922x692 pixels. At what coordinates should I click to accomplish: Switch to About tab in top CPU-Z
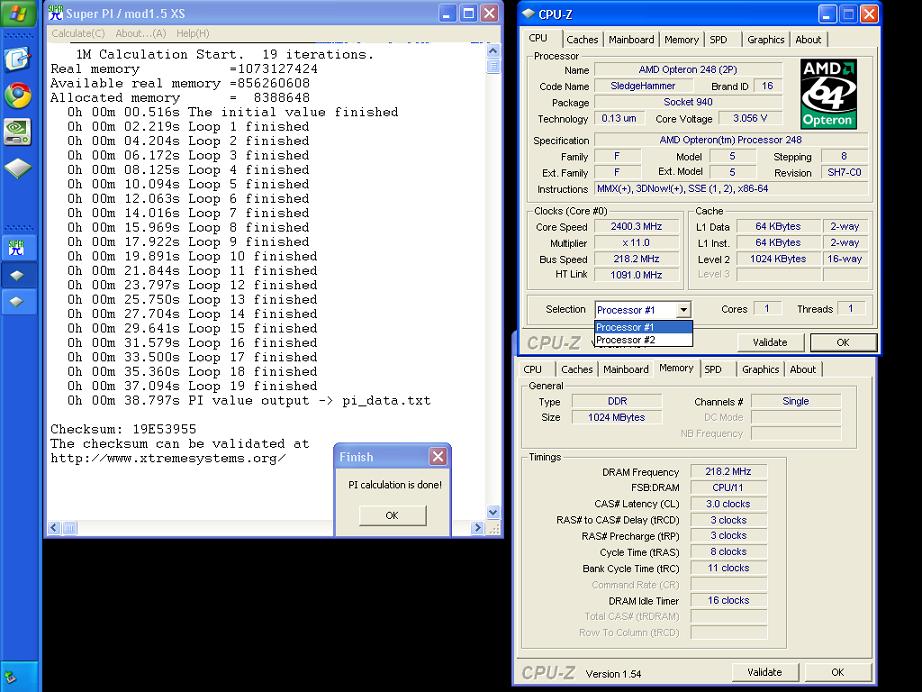pyautogui.click(x=808, y=39)
